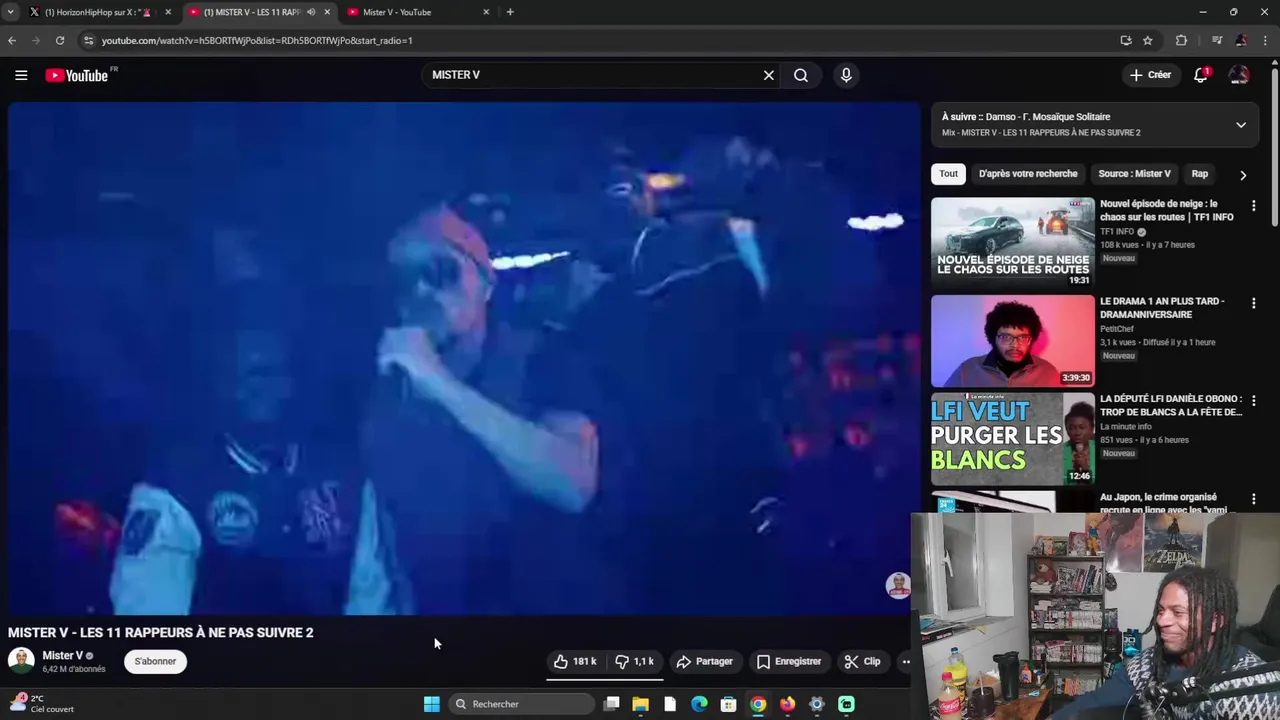The image size is (1280, 720).
Task: Open options for LA DÉPUTÉ LFI video
Action: coord(1253,401)
